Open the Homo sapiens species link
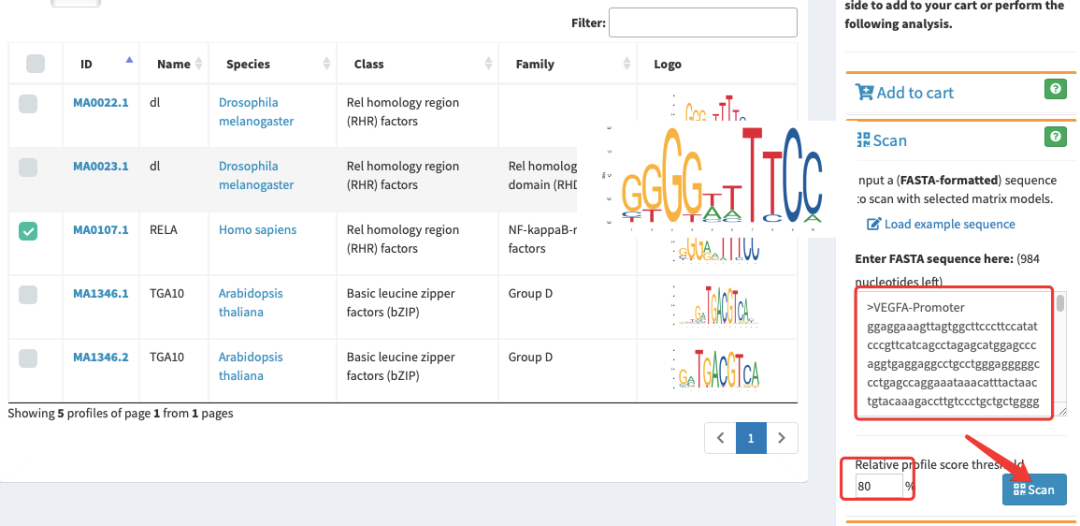Image resolution: width=1080 pixels, height=526 pixels. point(257,229)
